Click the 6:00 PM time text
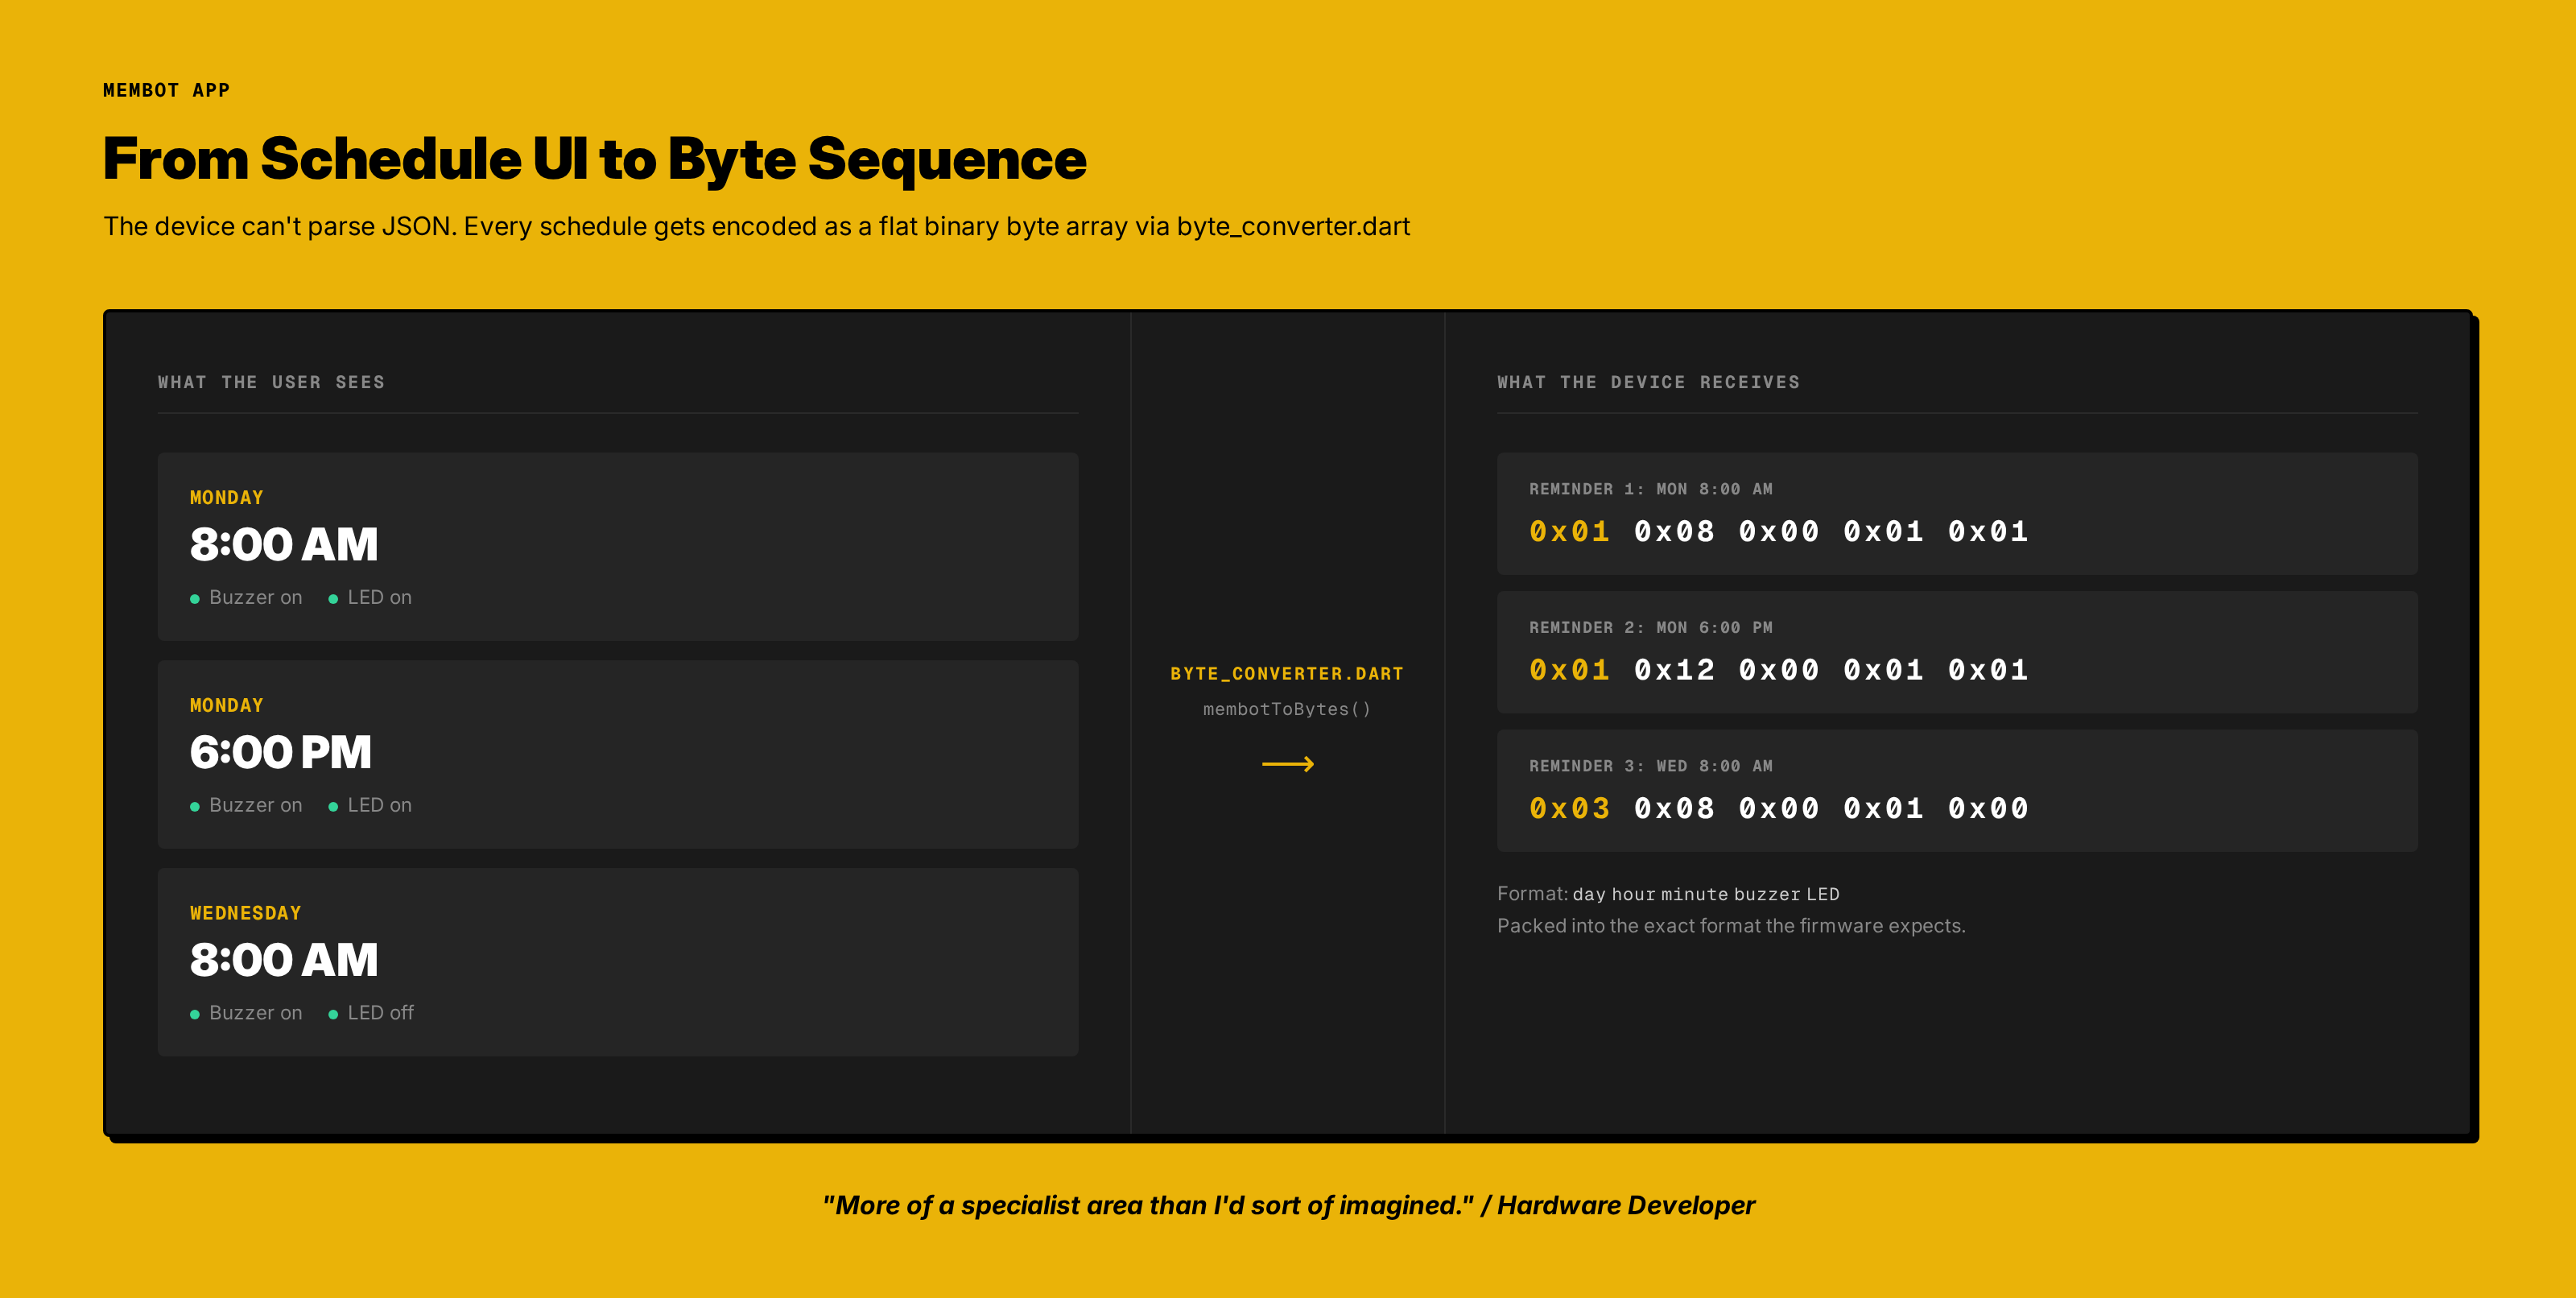Screen dimensions: 2576x1298 (280, 752)
